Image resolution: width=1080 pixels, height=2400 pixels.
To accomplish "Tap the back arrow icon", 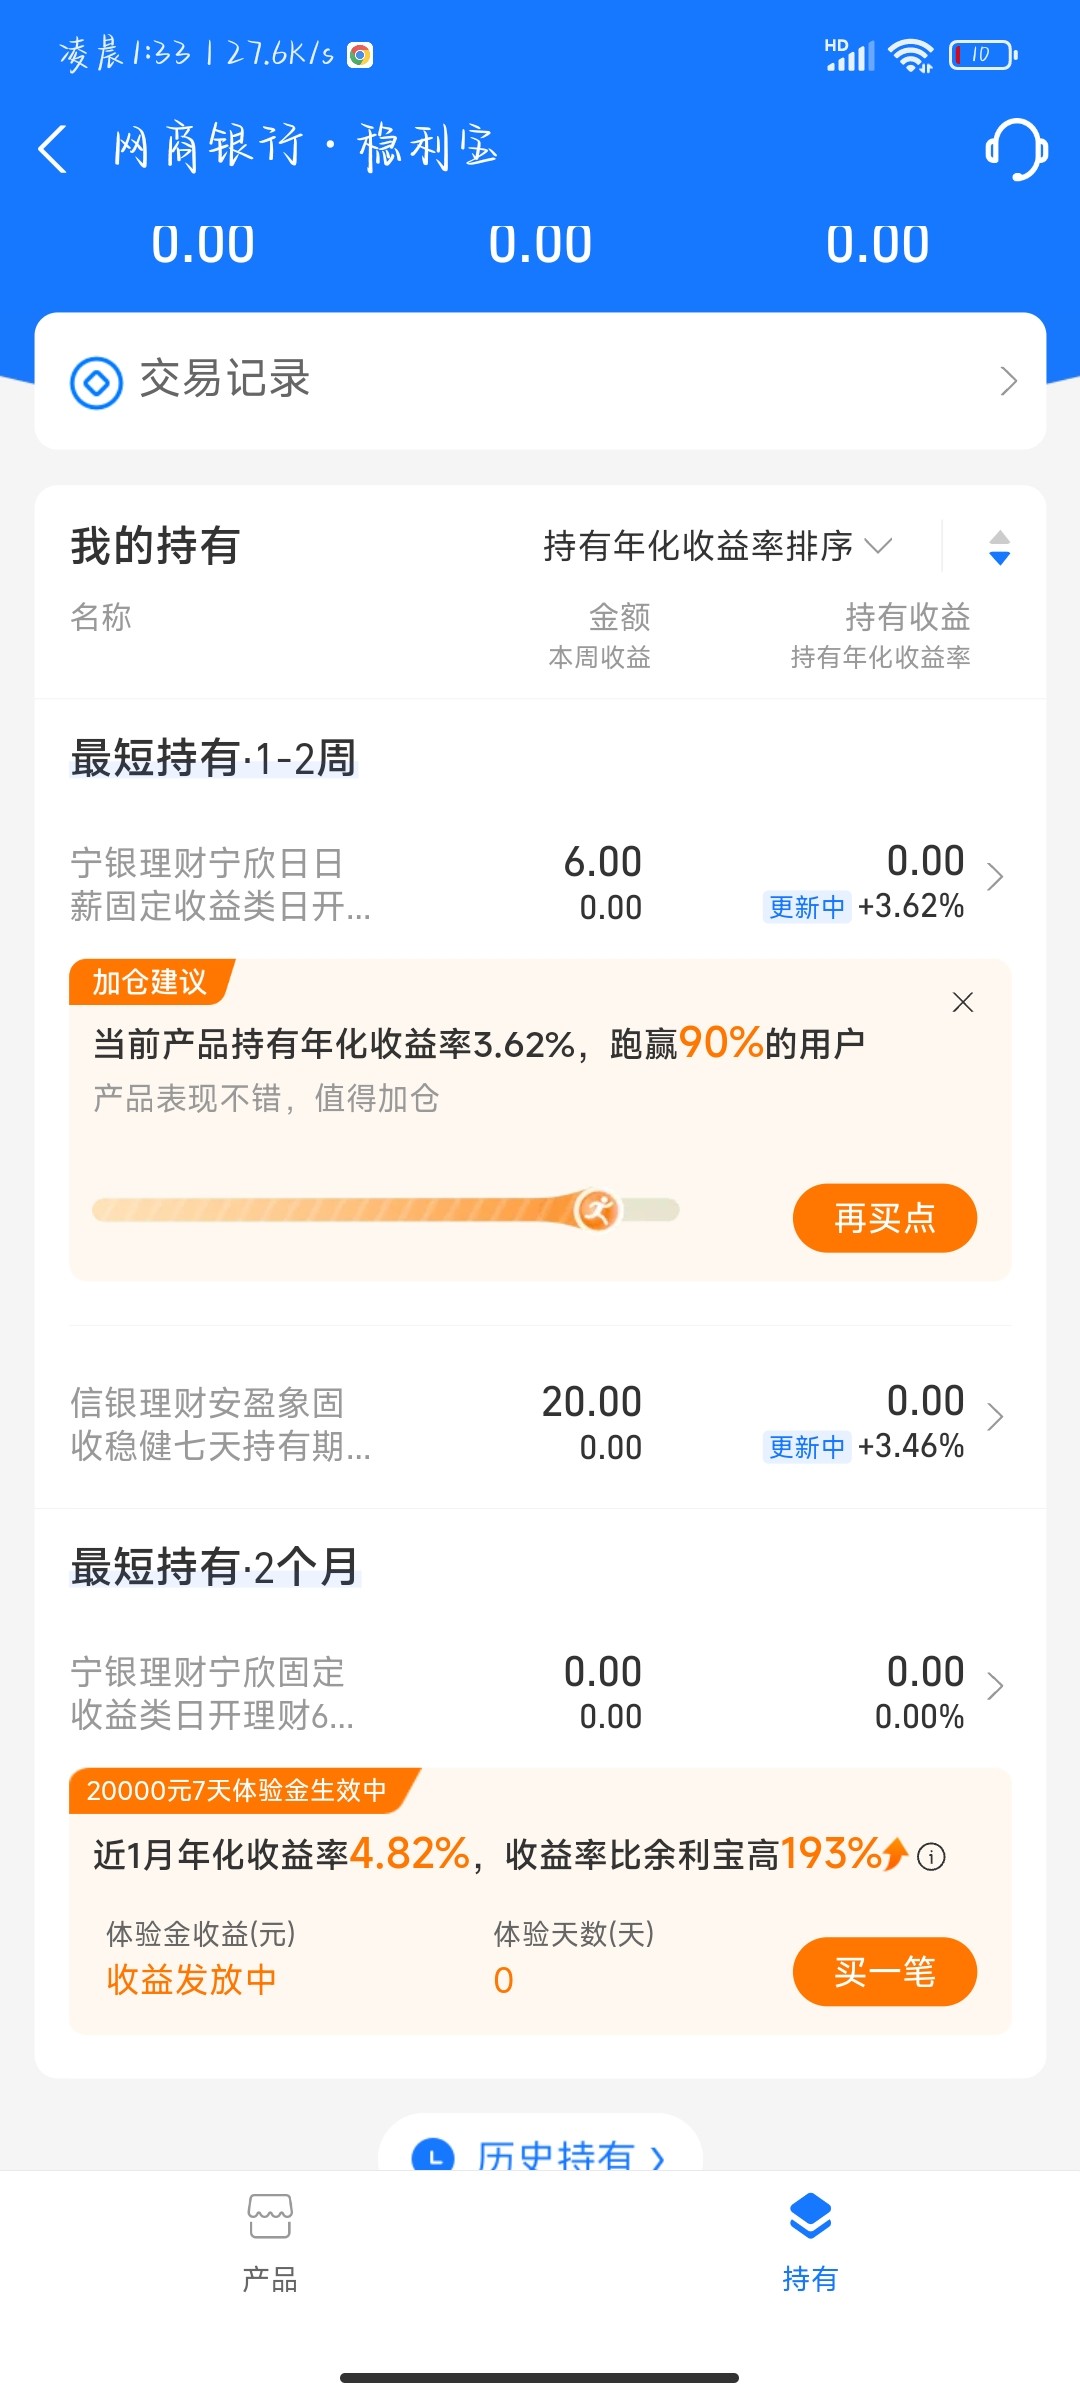I will (x=53, y=149).
